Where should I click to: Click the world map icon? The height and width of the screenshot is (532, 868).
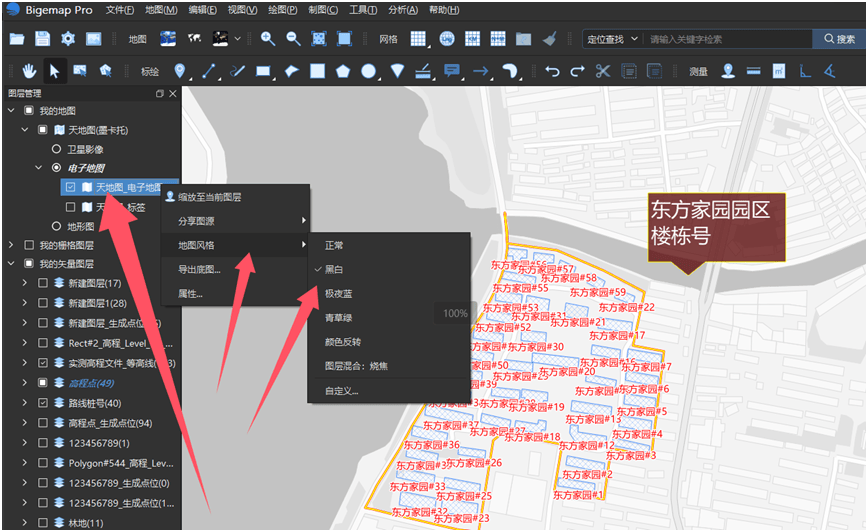coord(194,39)
